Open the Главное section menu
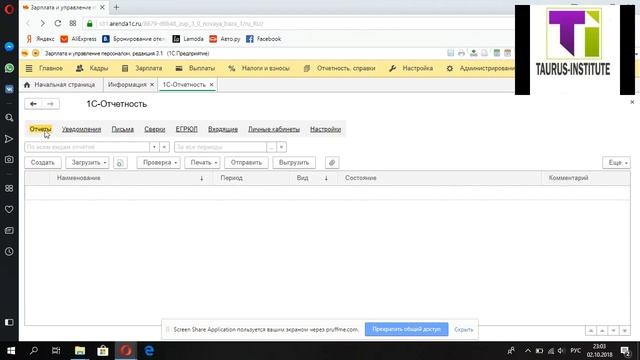 (44, 68)
